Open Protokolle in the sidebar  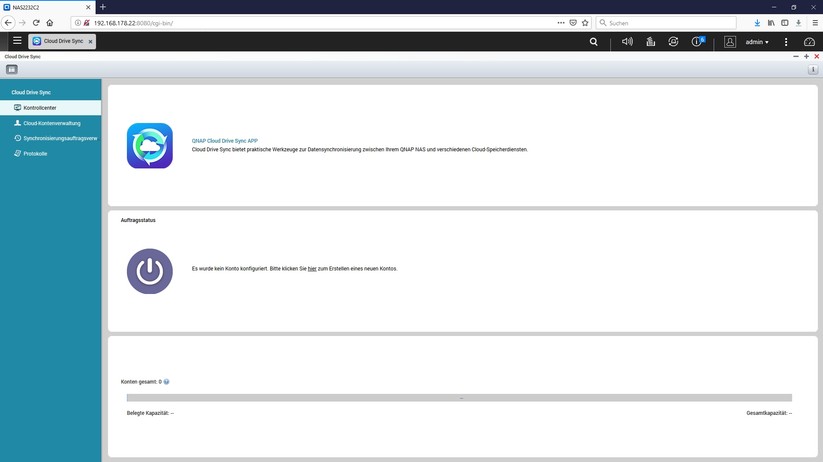35,154
